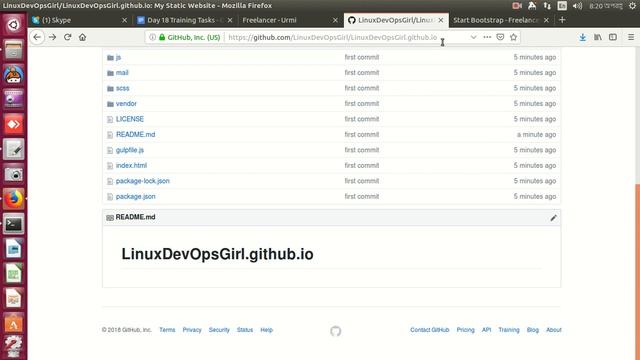This screenshot has height=360, width=640.
Task: Go forward with the forward arrow
Action: point(52,37)
